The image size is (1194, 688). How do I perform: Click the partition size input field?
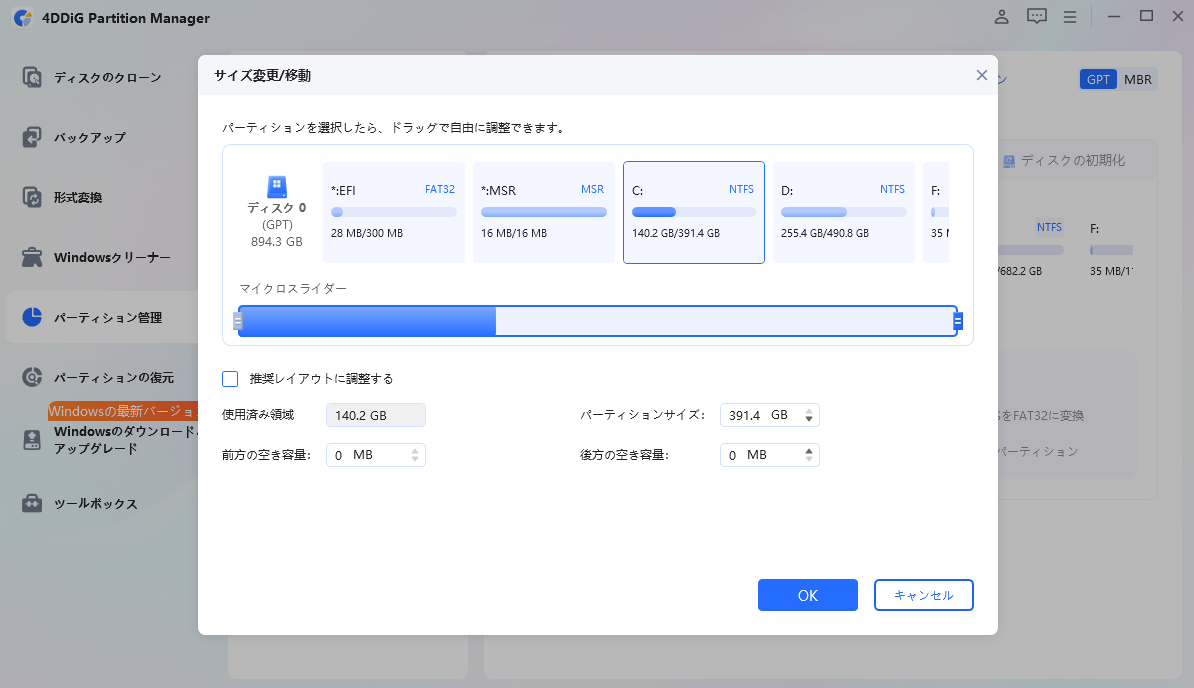pyautogui.click(x=769, y=415)
